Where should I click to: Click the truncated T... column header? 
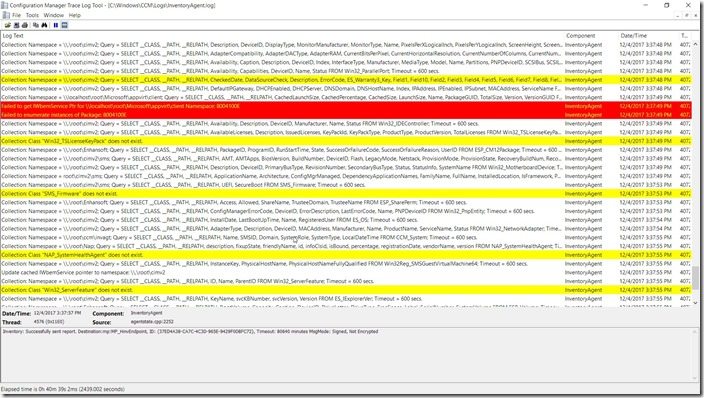click(x=685, y=35)
